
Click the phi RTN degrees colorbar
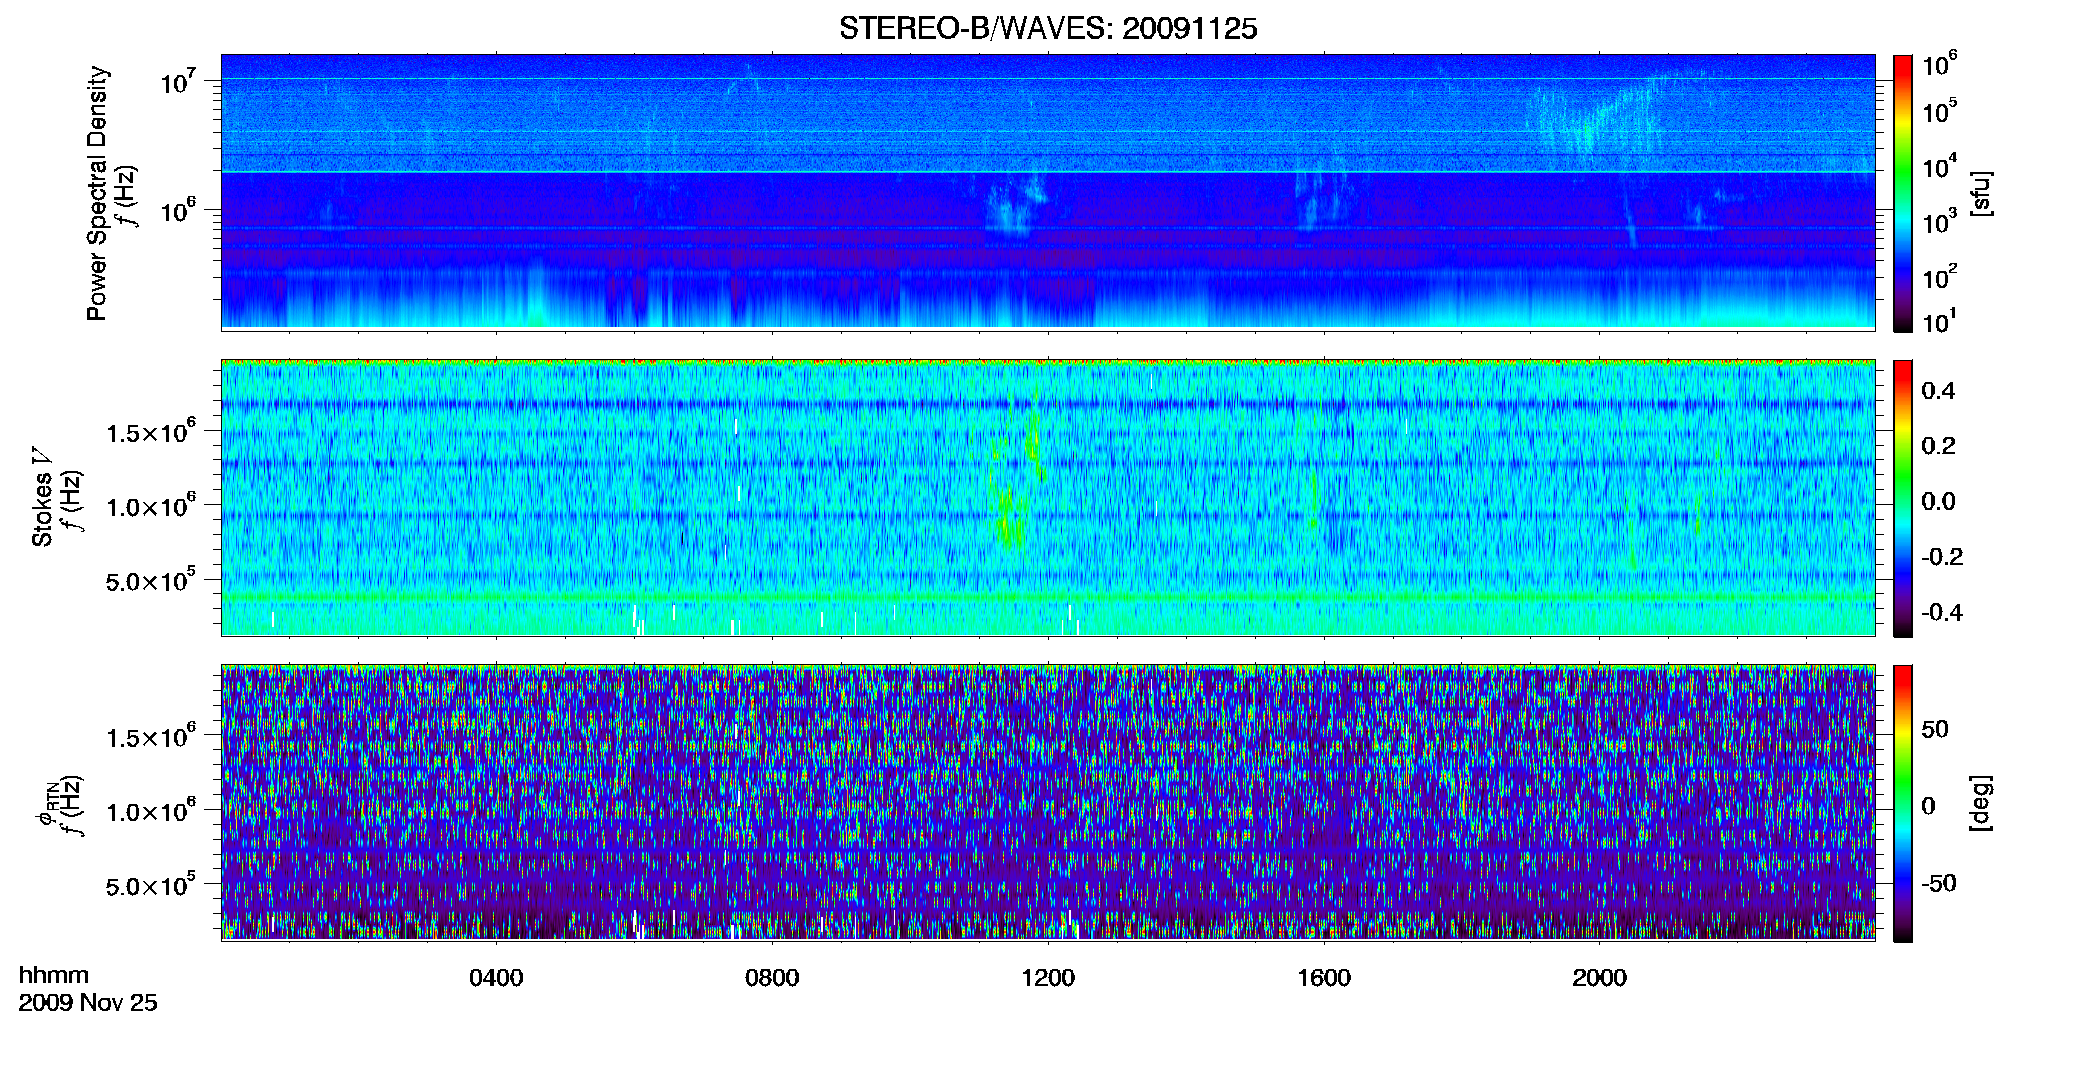1903,803
